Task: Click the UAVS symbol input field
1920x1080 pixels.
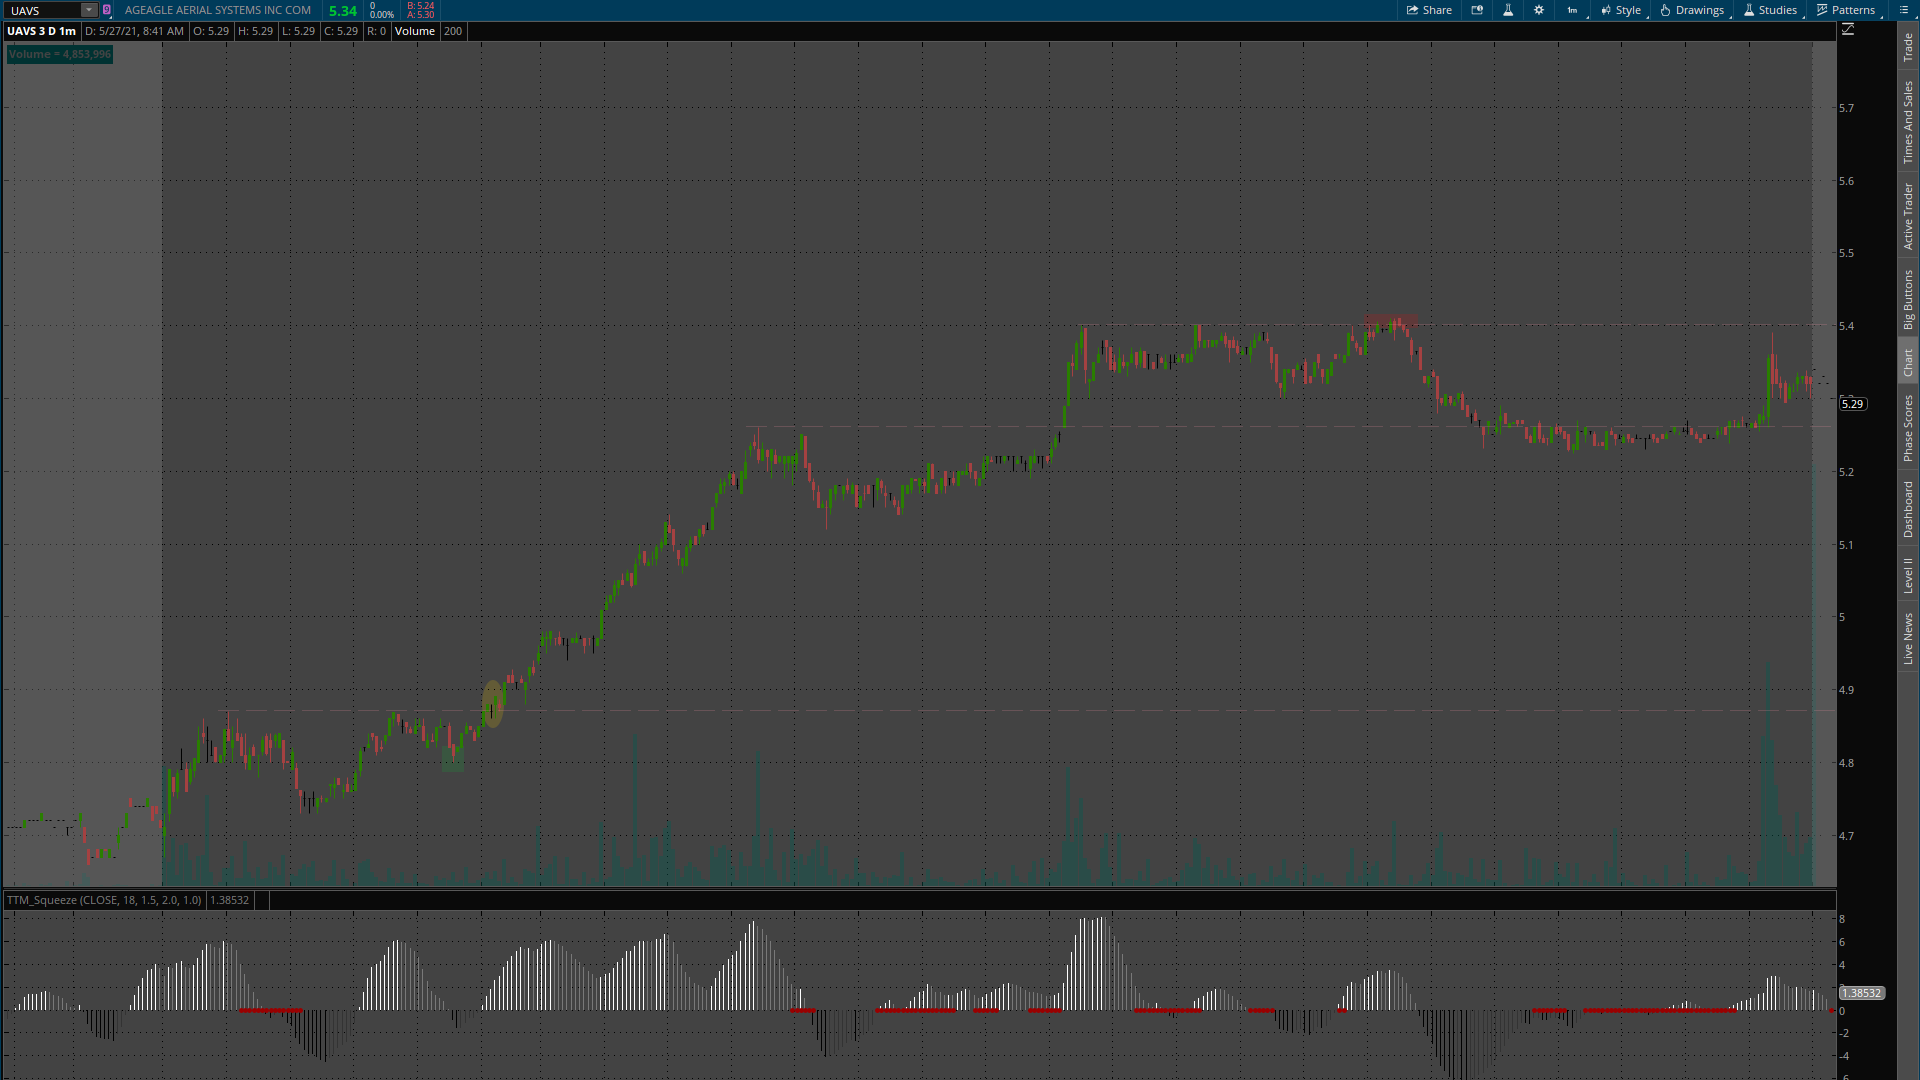Action: [42, 10]
